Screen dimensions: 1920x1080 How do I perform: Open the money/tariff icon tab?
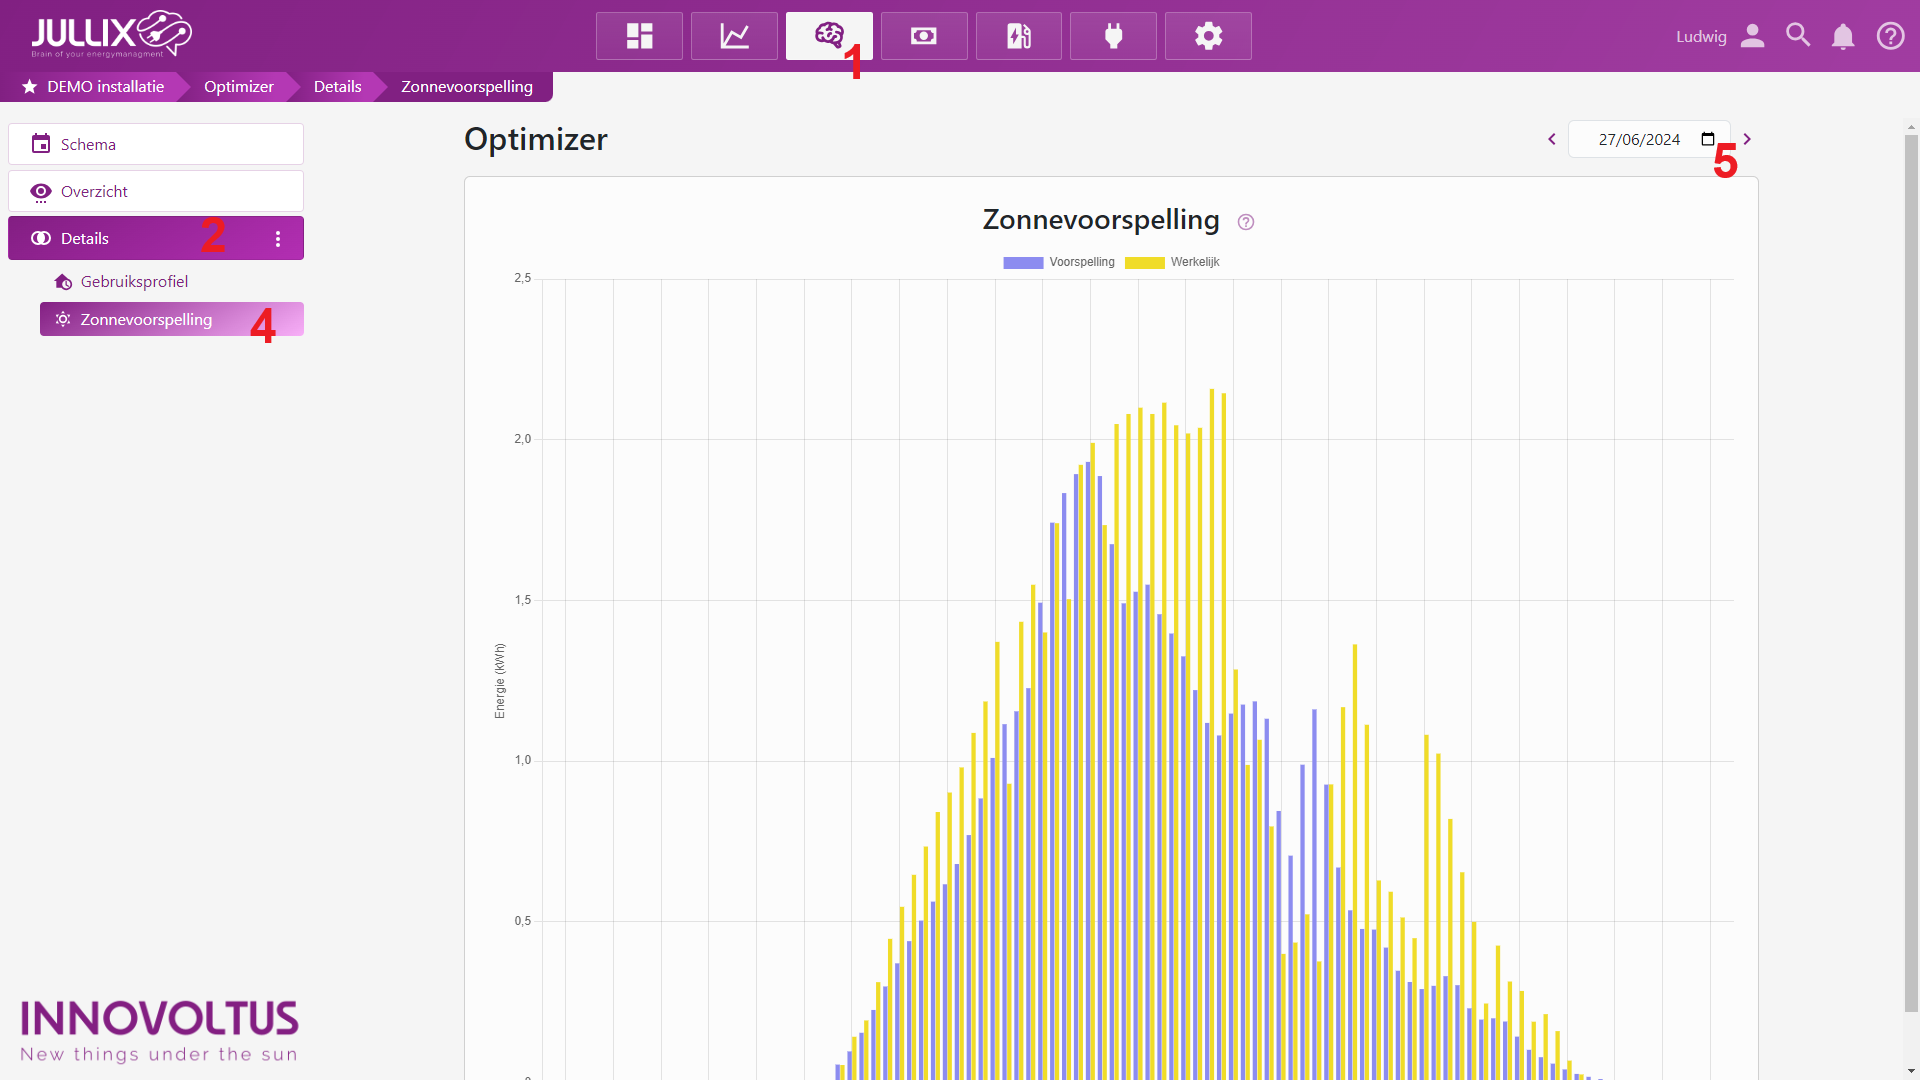(923, 36)
